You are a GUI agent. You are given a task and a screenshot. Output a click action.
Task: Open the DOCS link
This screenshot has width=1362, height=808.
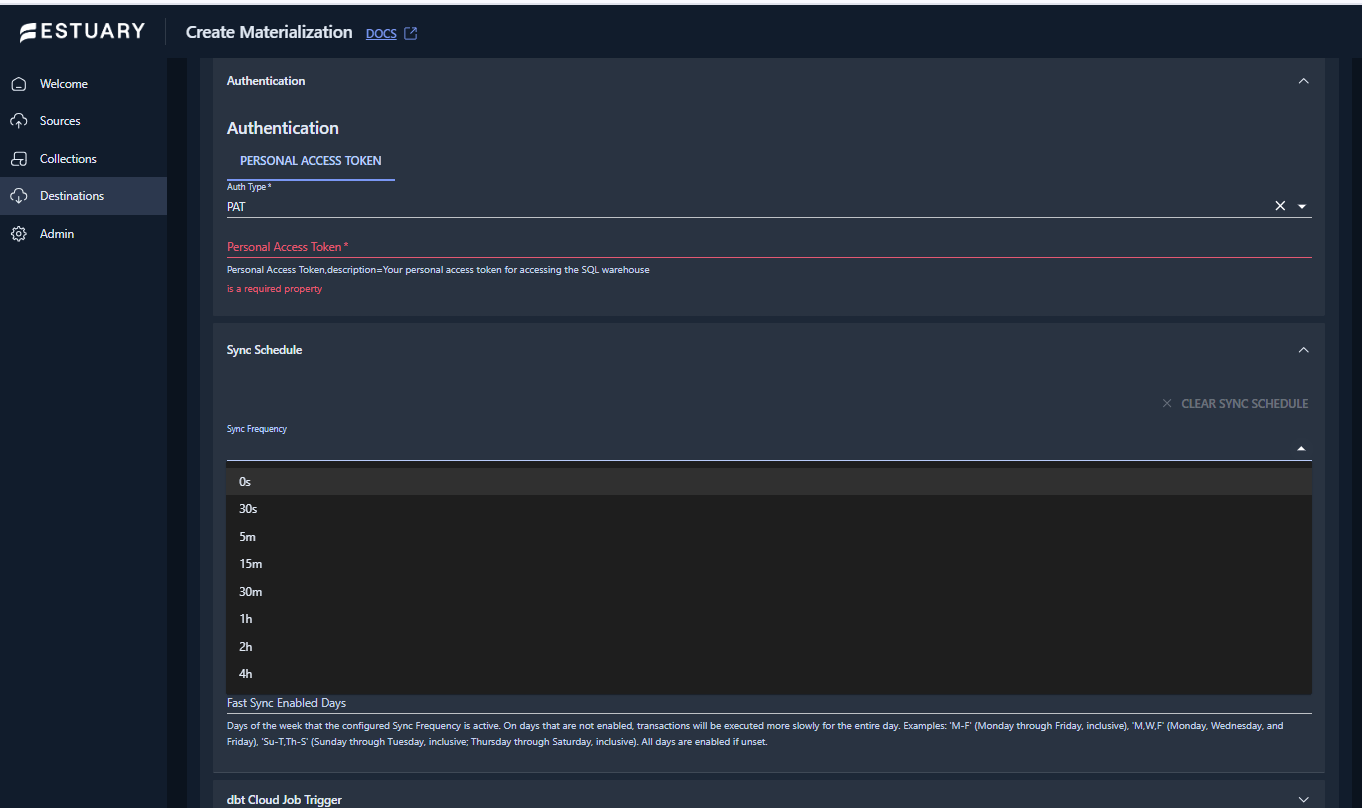point(381,34)
